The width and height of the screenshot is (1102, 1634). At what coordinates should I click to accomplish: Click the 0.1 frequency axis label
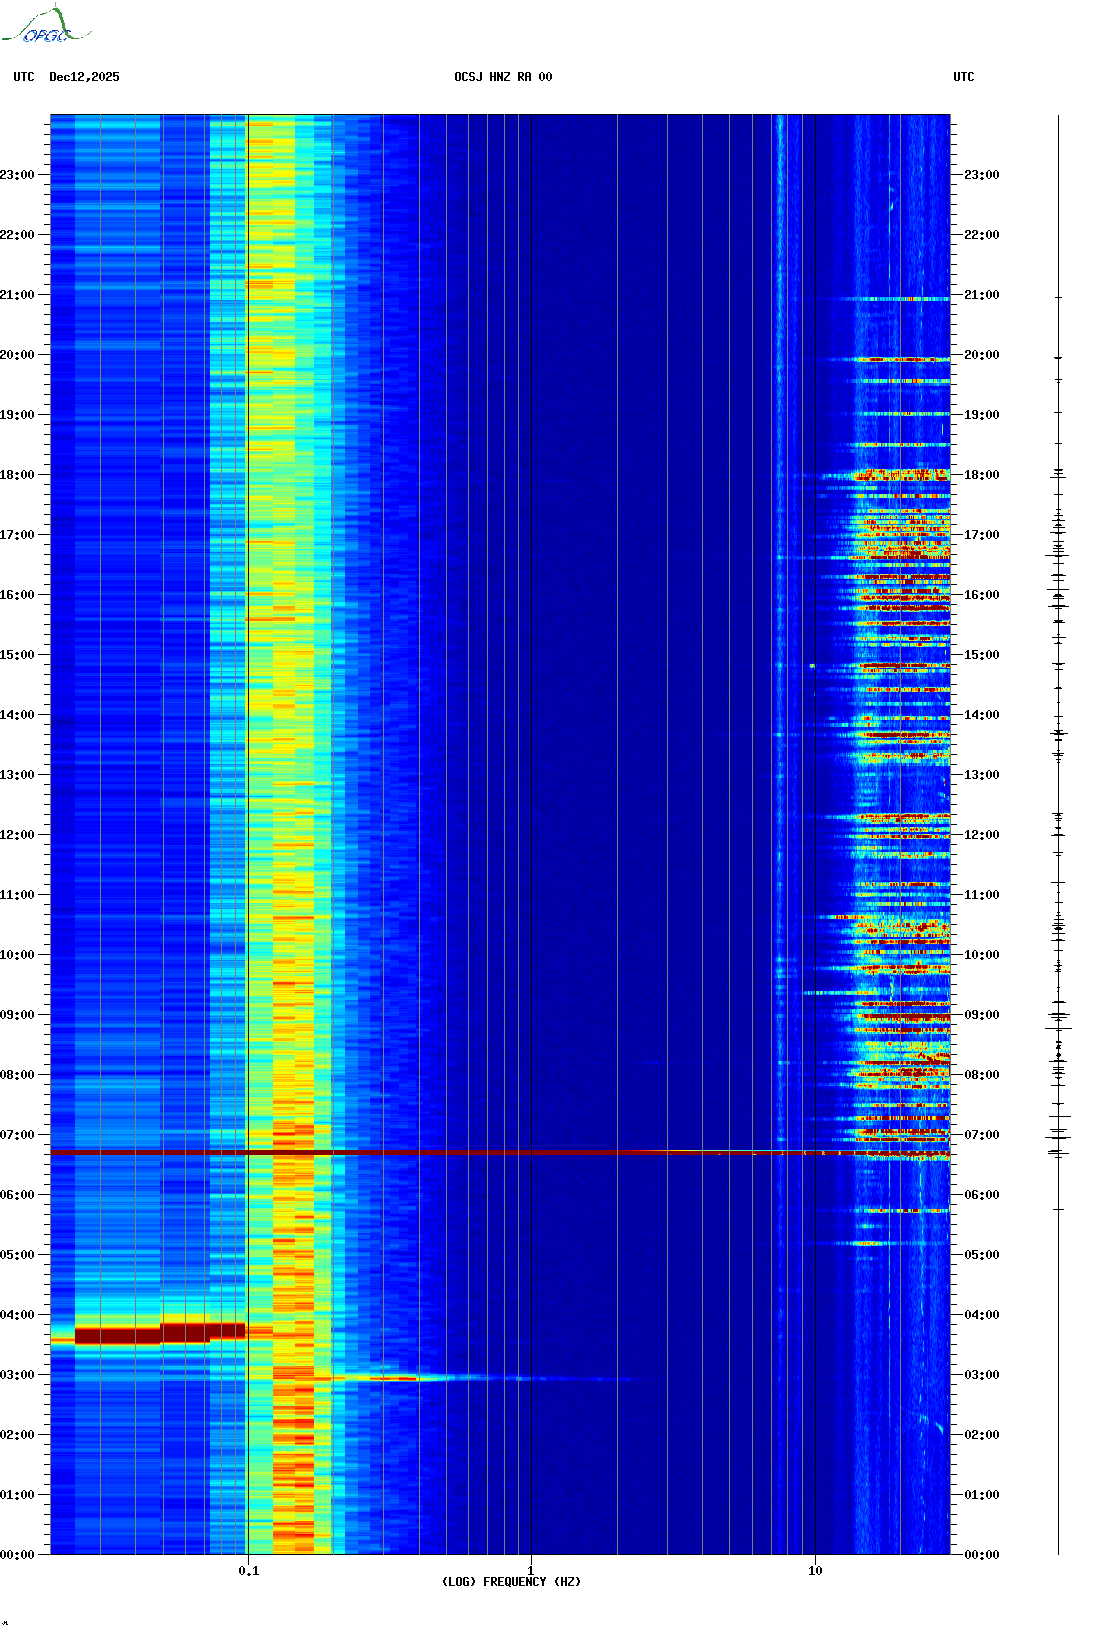point(248,1570)
